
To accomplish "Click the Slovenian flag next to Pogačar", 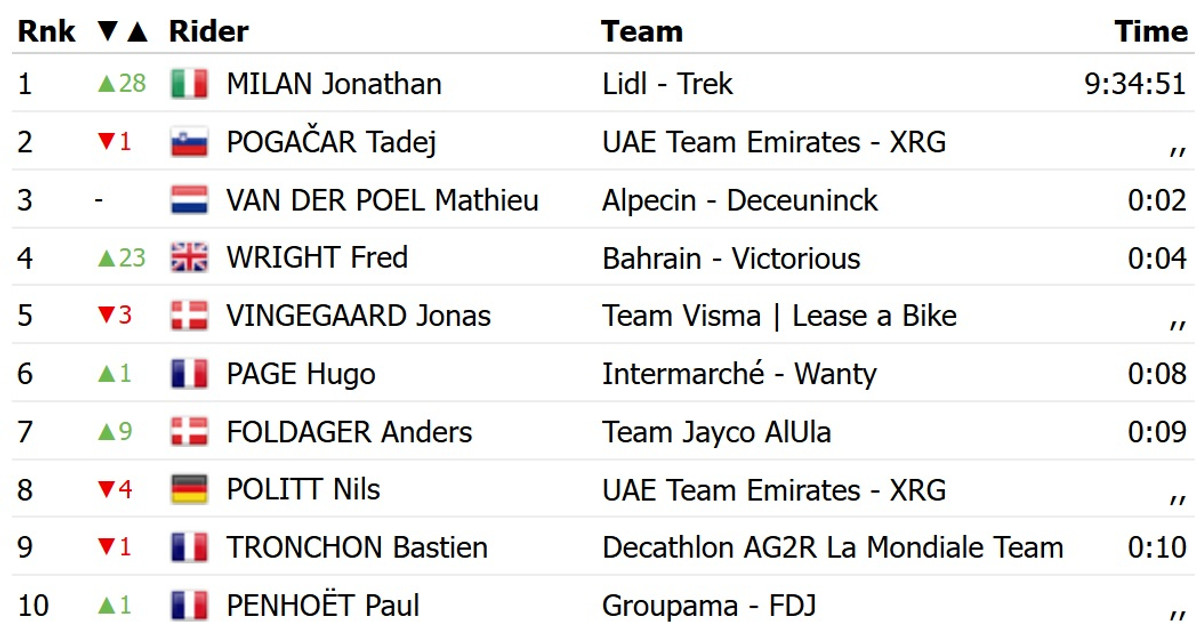I will tap(189, 142).
